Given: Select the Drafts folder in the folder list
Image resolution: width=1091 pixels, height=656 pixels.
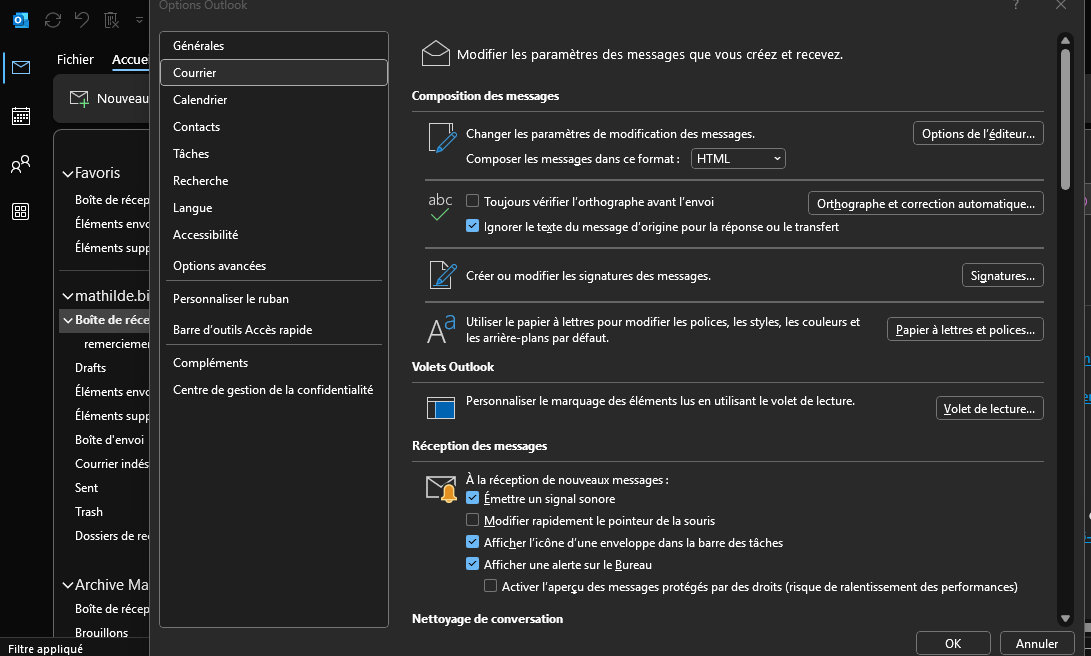Looking at the screenshot, I should (90, 368).
